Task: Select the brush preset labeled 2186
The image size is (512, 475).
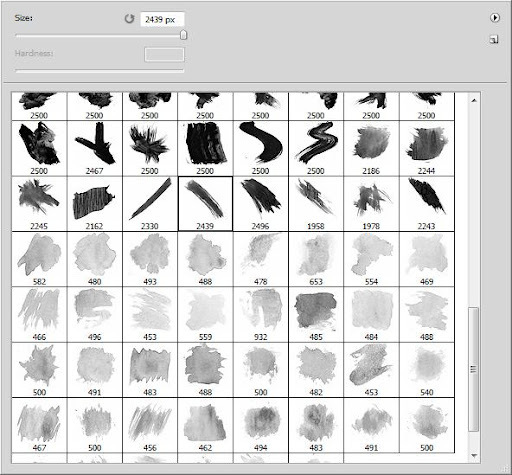Action: (x=371, y=148)
